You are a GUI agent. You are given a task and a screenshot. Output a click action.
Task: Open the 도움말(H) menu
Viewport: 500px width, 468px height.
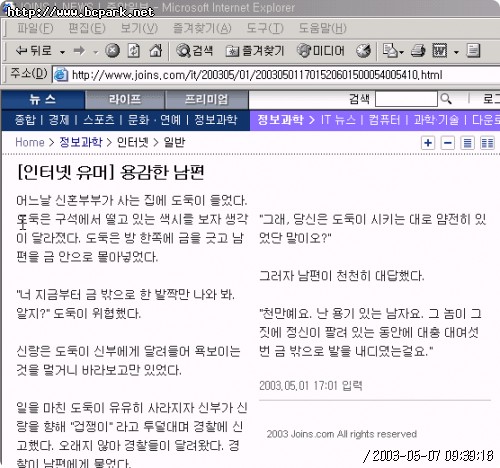pos(322,28)
